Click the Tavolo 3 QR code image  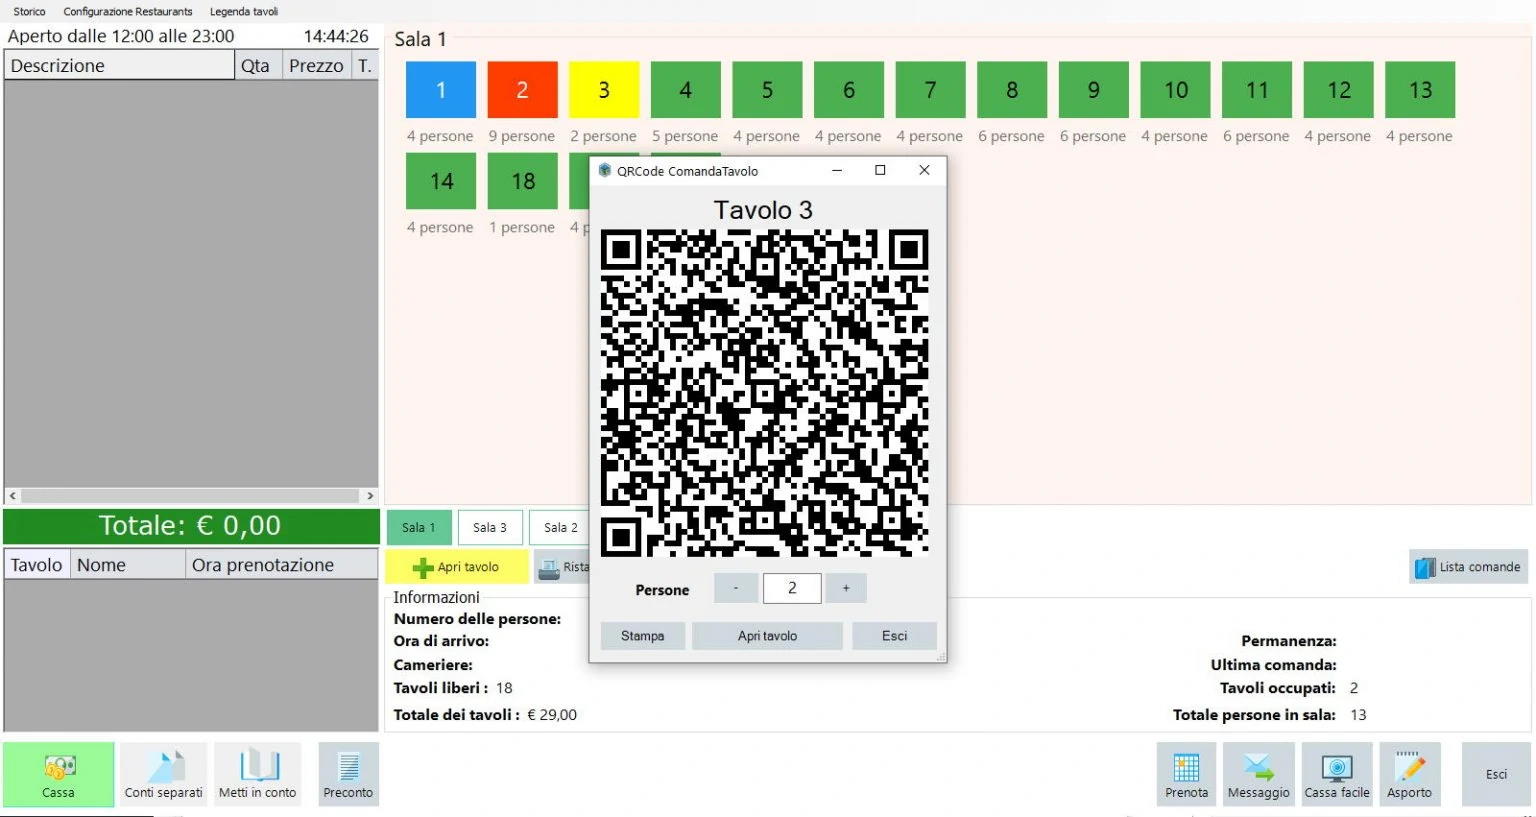point(764,393)
